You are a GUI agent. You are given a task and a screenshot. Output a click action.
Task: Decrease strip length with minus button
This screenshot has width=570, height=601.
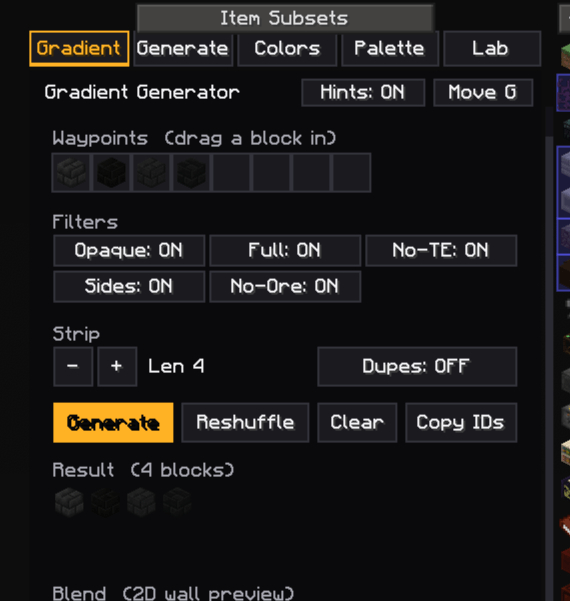tap(73, 366)
